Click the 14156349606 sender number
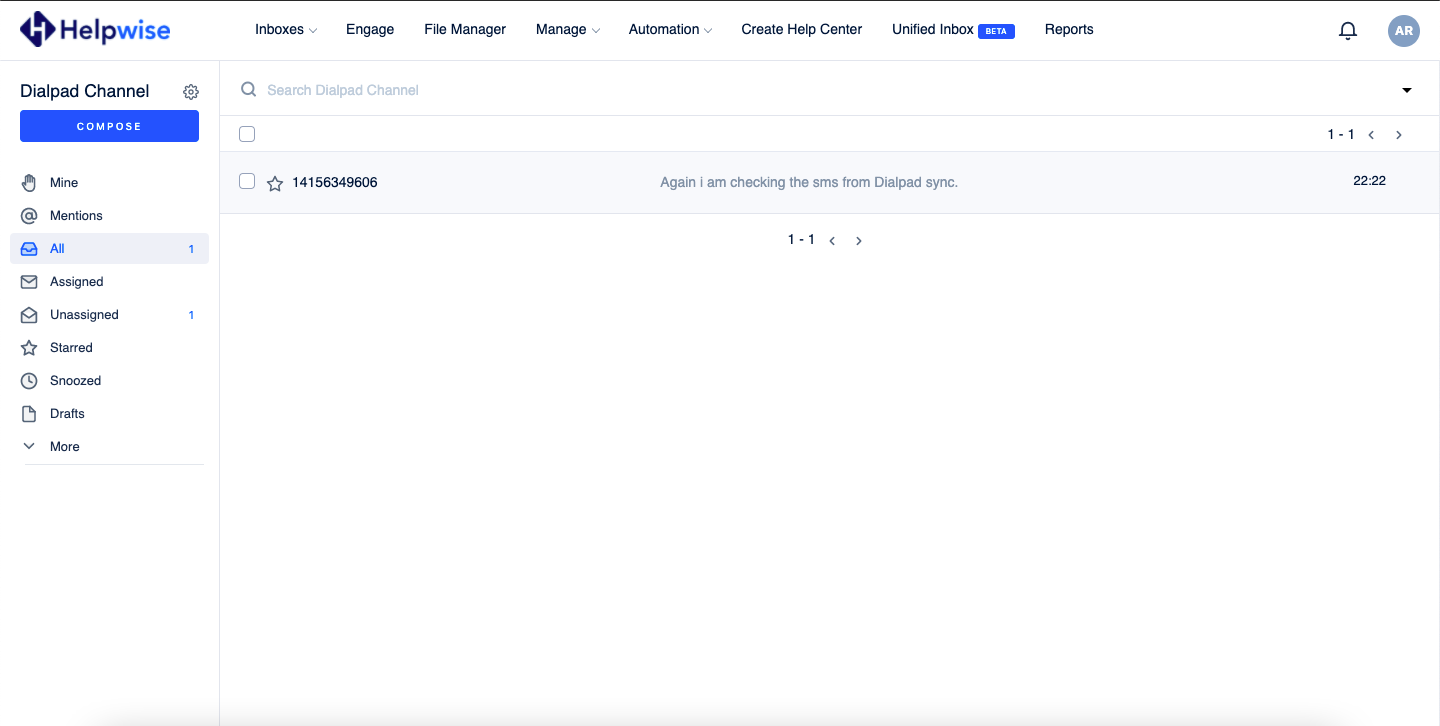This screenshot has width=1440, height=726. pos(335,182)
